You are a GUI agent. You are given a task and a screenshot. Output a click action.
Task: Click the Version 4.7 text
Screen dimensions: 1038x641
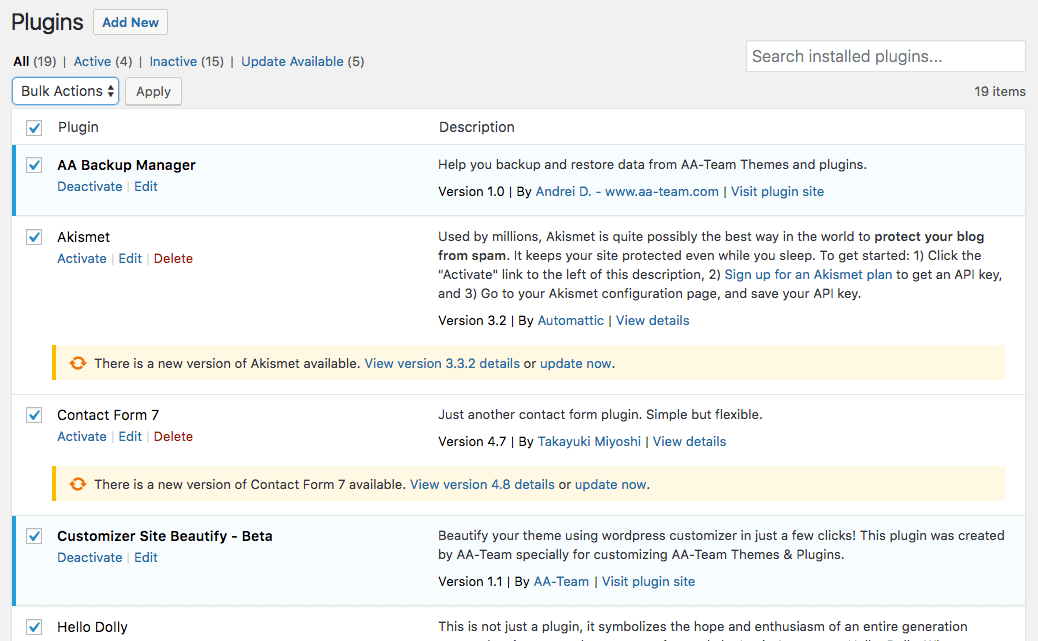472,442
